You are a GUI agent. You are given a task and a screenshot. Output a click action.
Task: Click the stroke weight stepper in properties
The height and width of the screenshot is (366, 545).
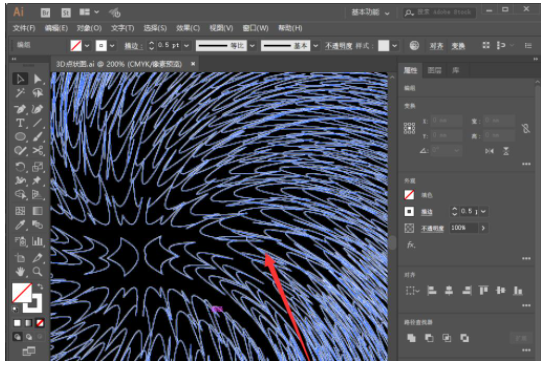pyautogui.click(x=454, y=211)
